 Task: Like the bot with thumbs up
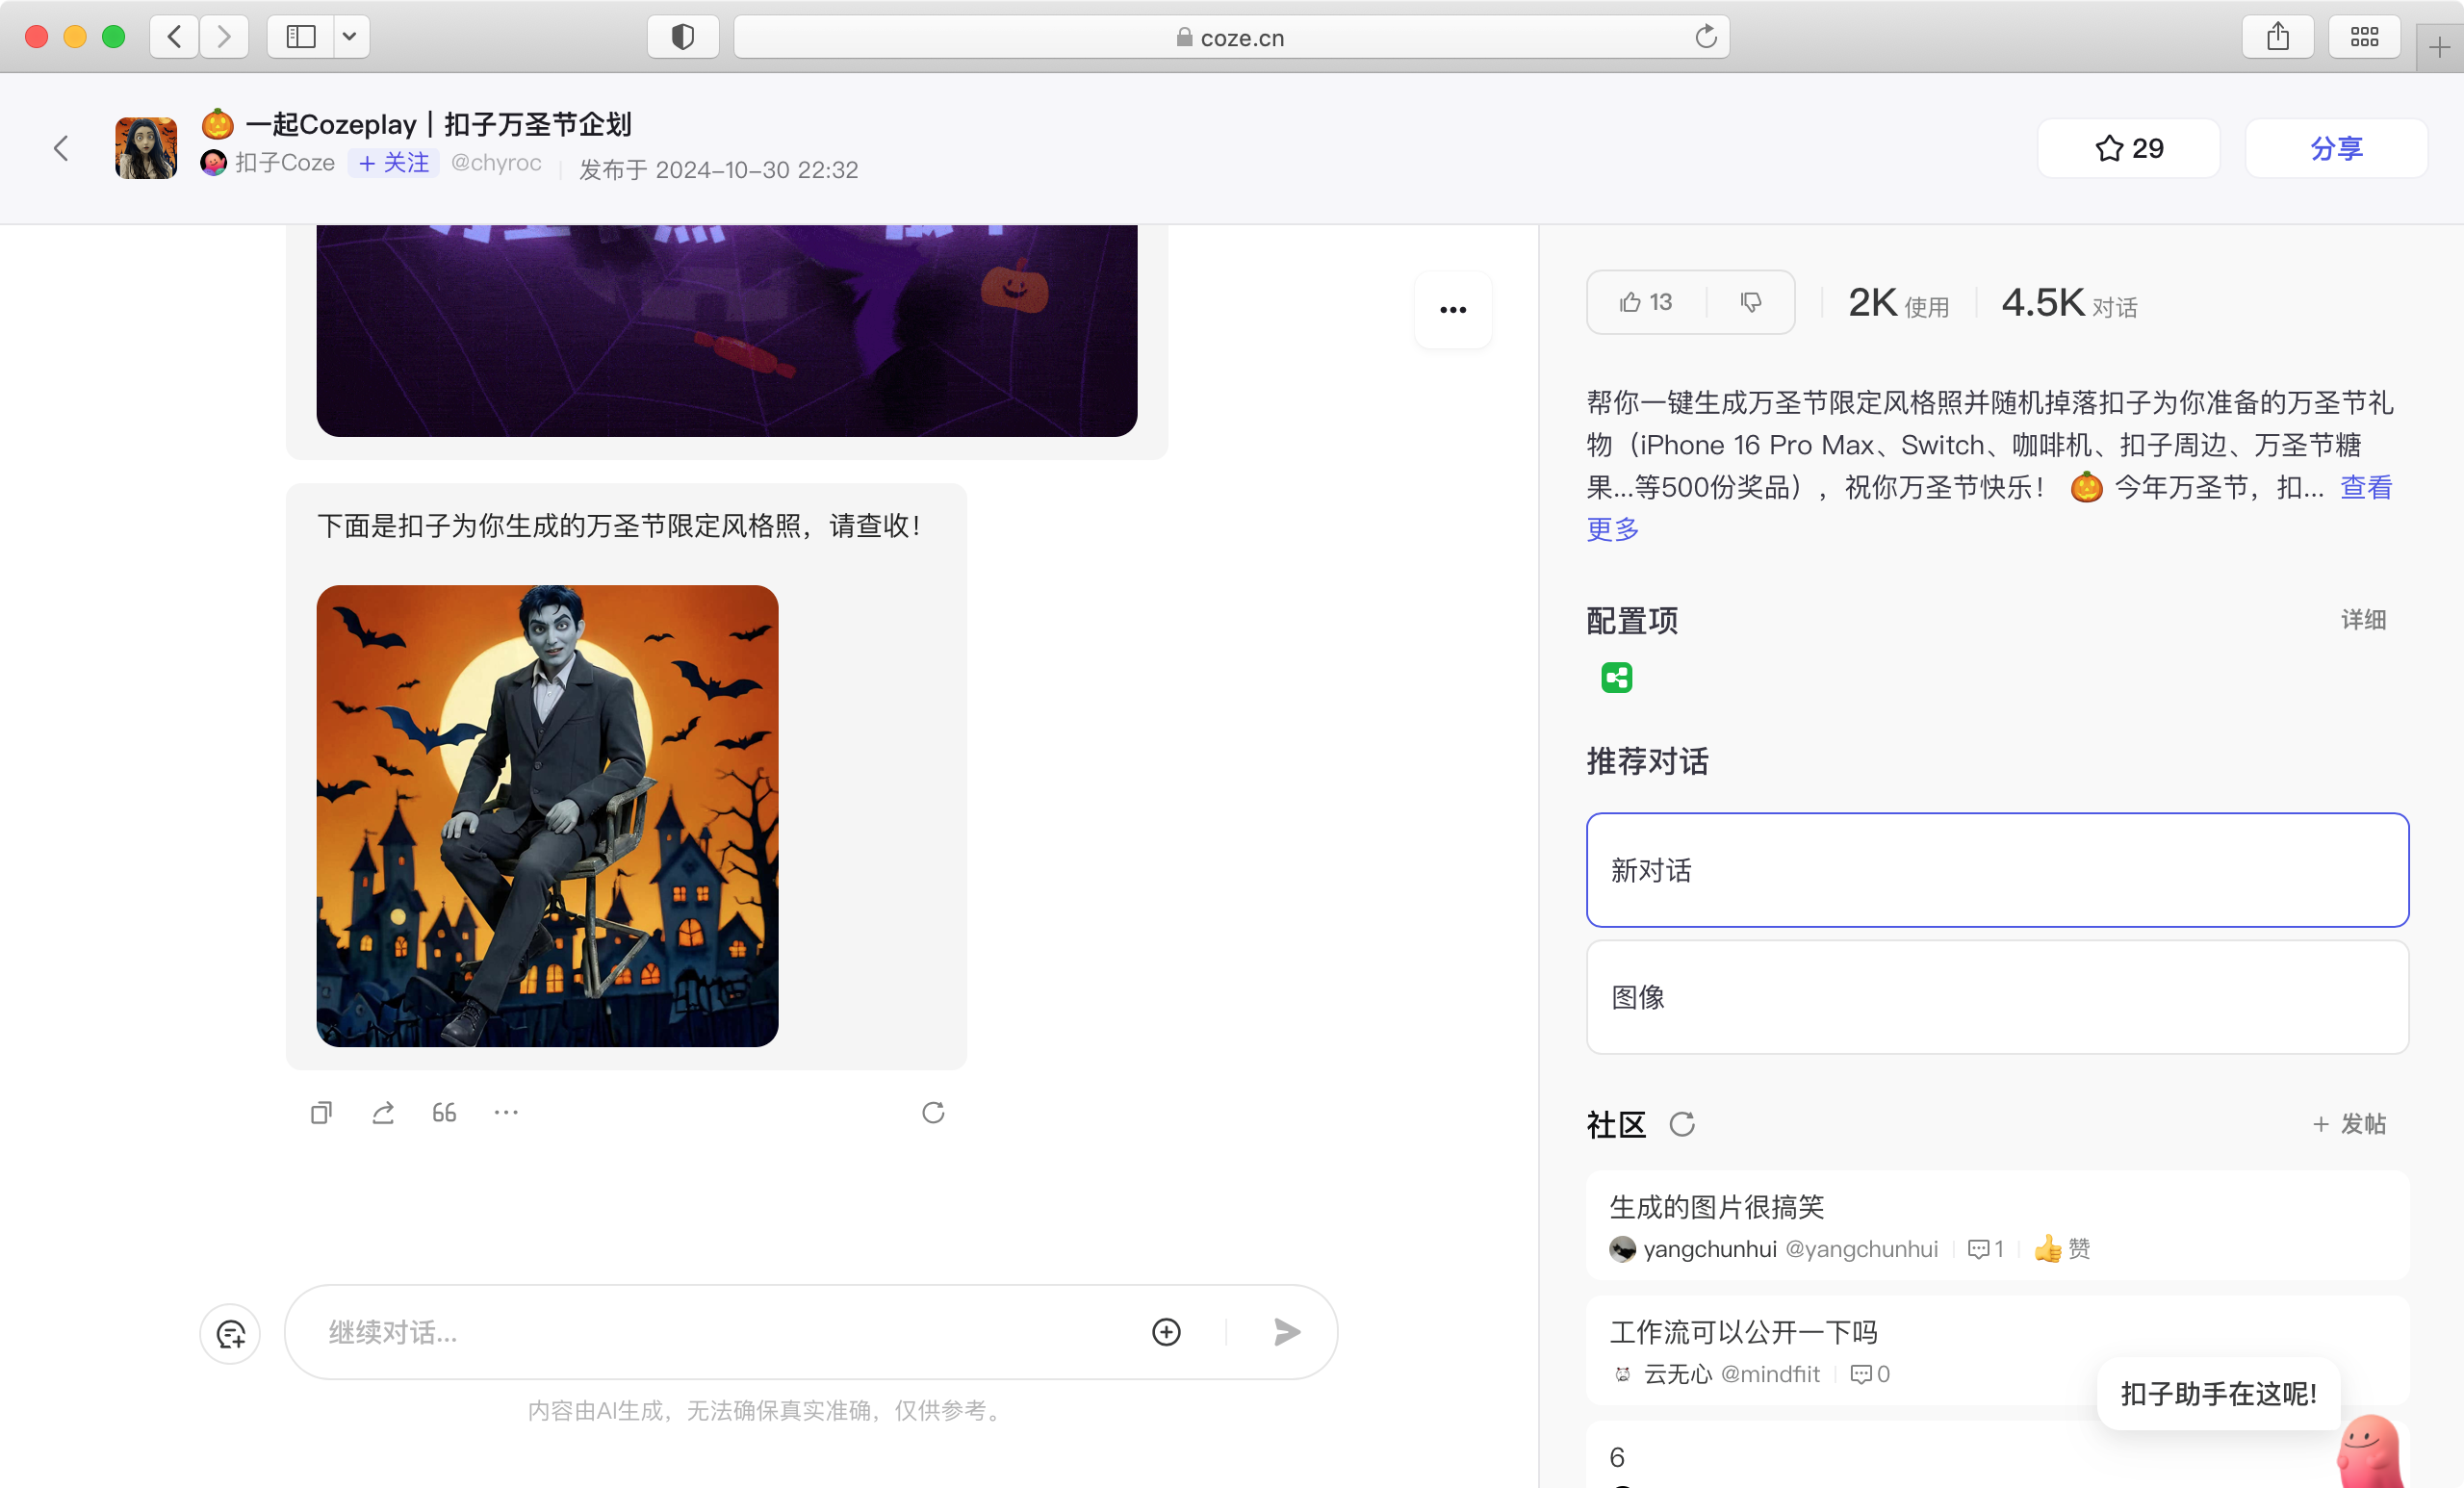pyautogui.click(x=1646, y=302)
